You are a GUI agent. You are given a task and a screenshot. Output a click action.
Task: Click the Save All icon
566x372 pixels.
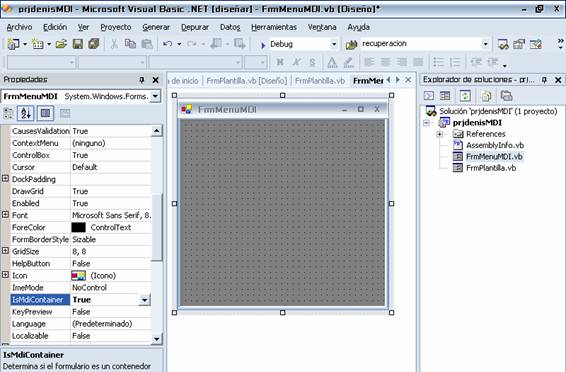(94, 44)
